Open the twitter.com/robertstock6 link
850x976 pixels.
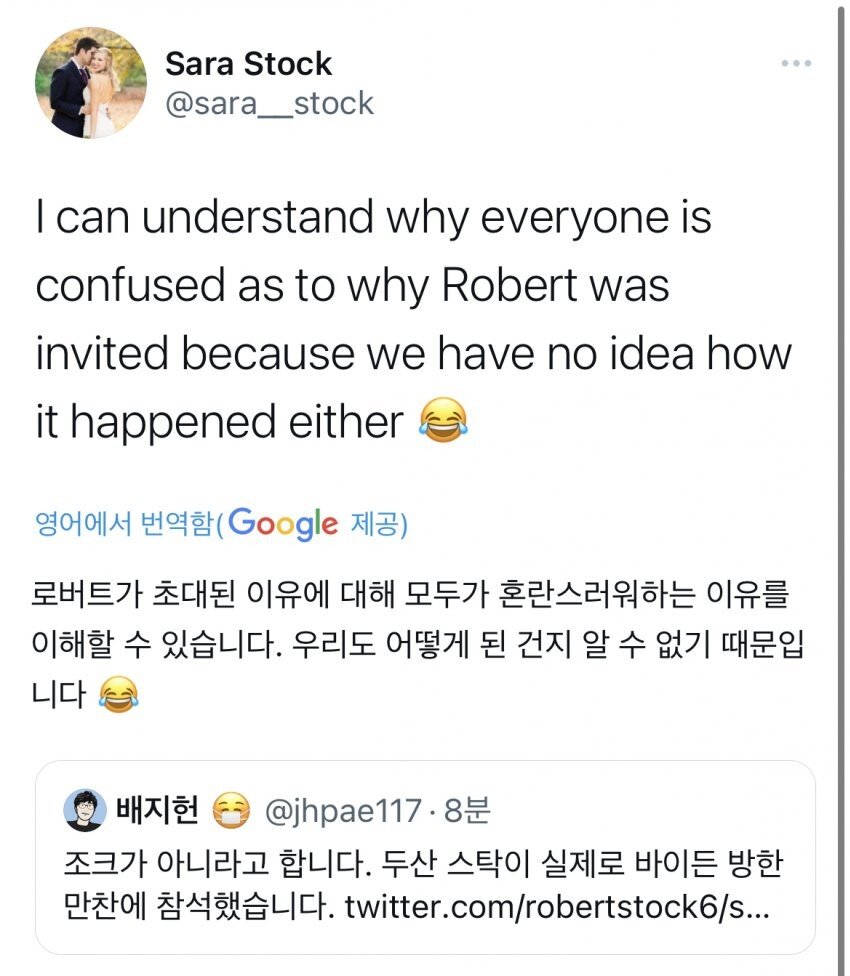558,908
